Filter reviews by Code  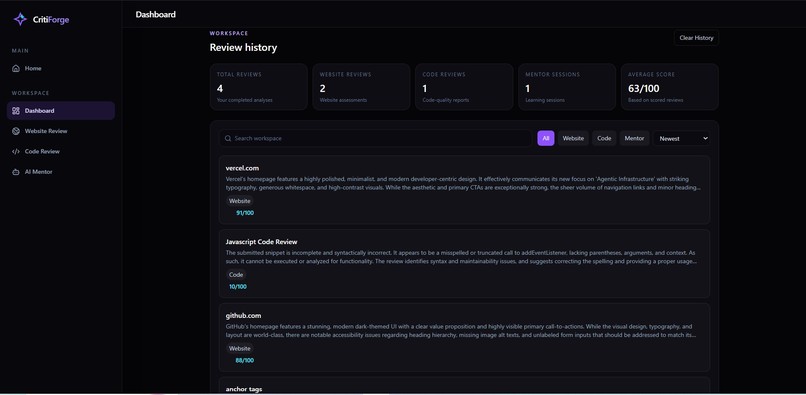point(604,138)
